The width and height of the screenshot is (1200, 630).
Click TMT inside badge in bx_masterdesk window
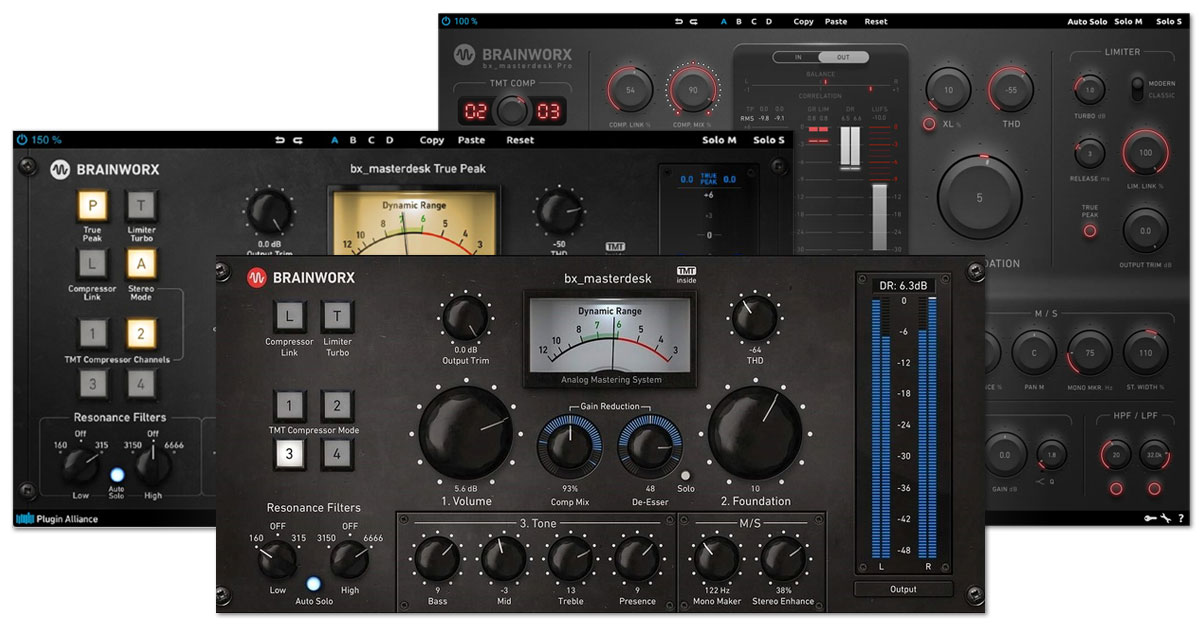[686, 274]
